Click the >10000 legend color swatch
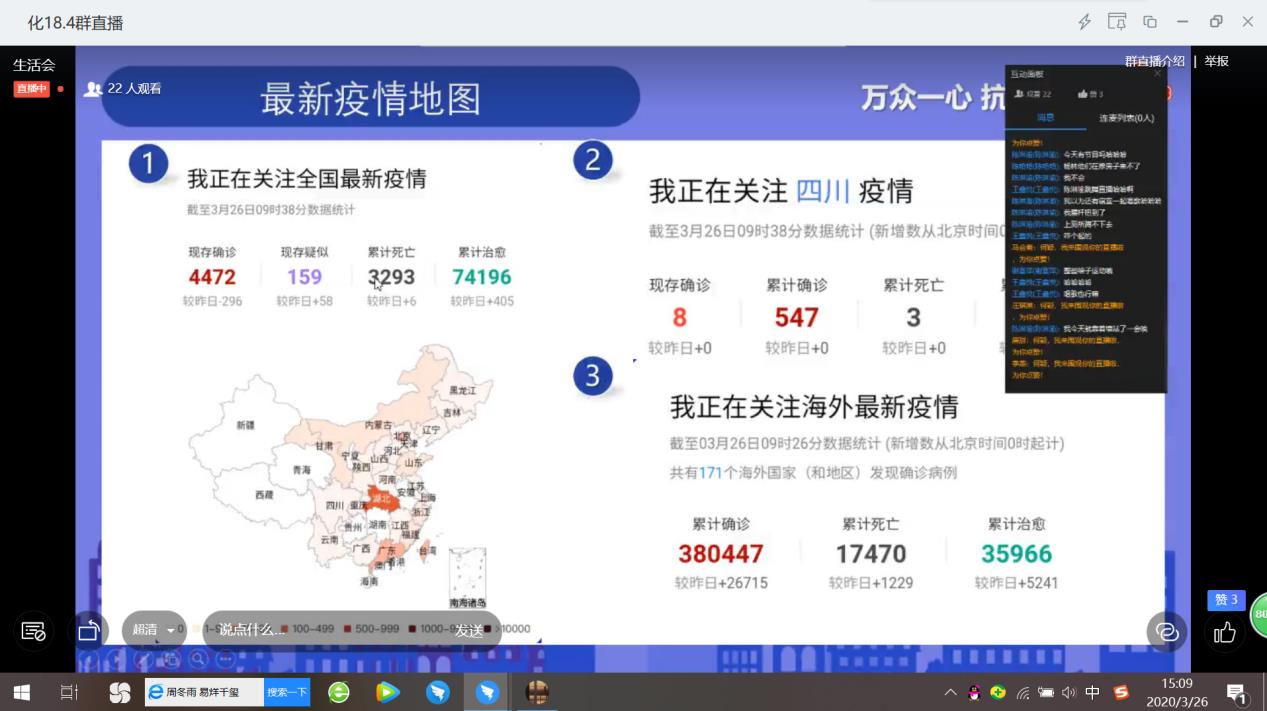The height and width of the screenshot is (711, 1267). (489, 630)
